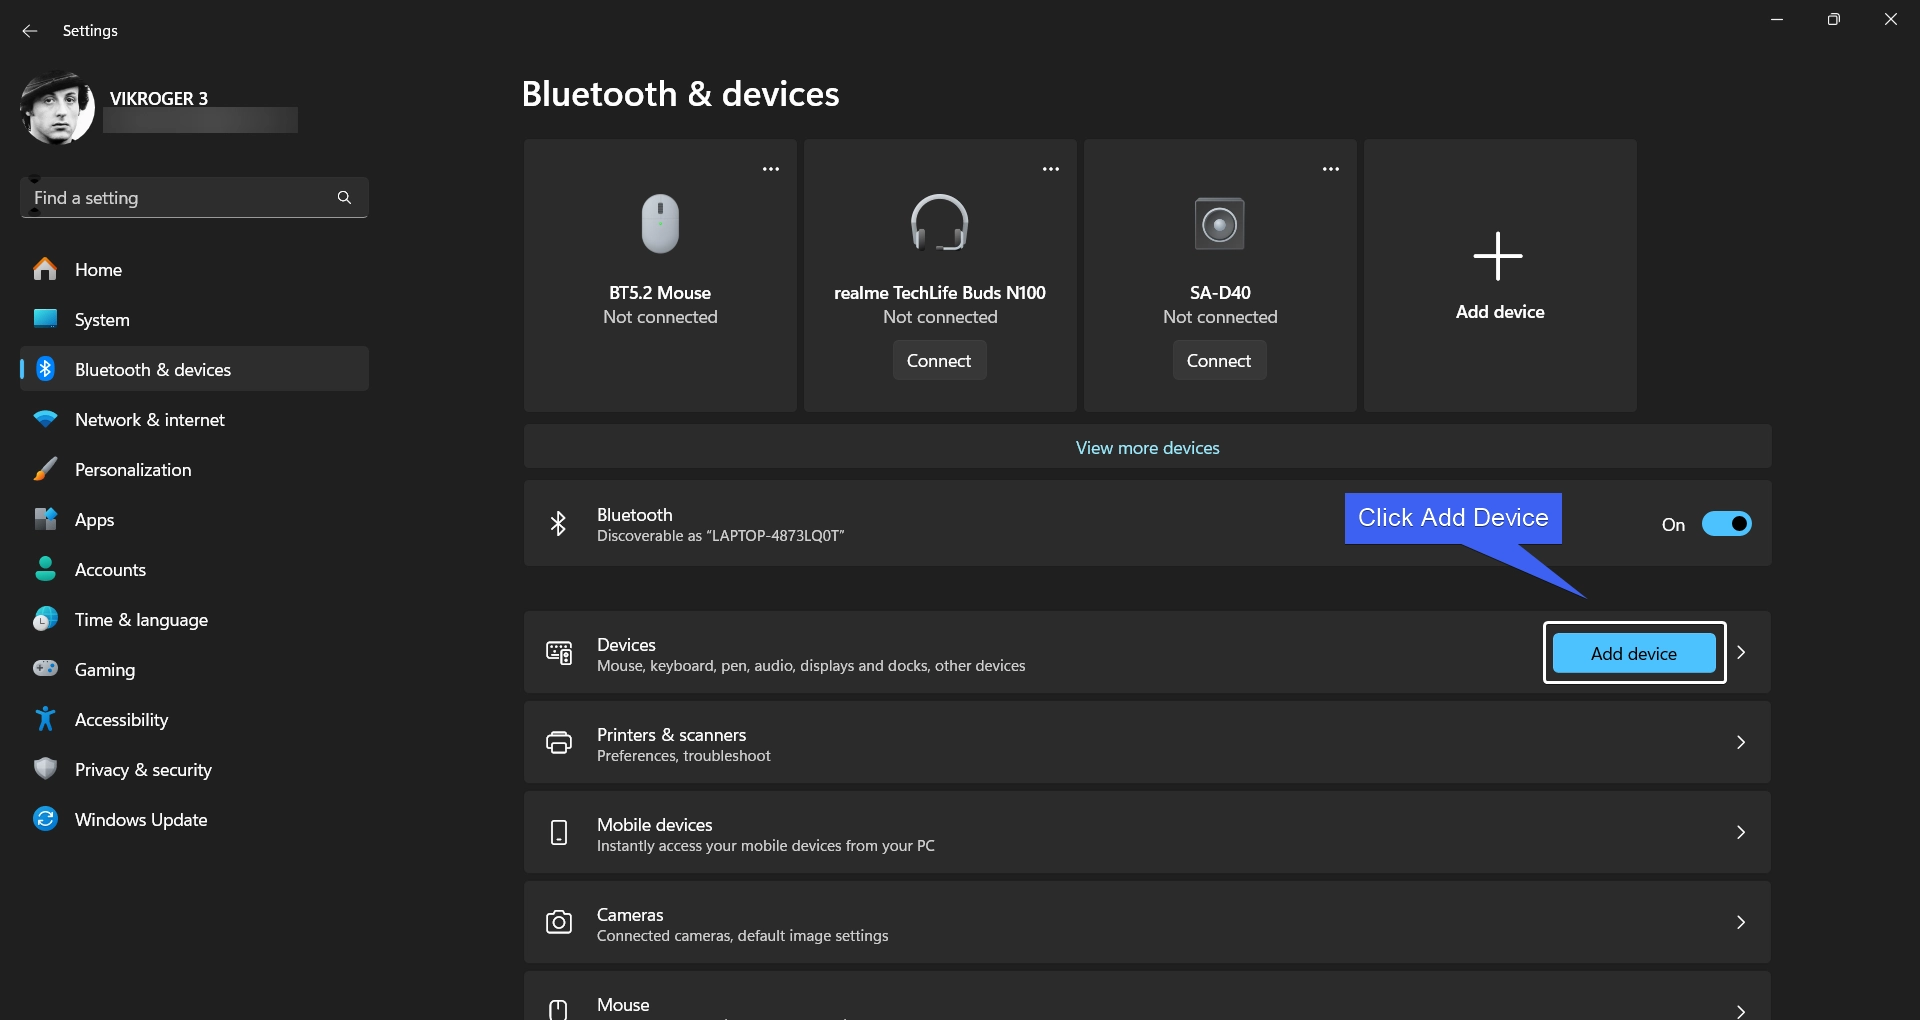Connect realme TechLife Buds N100
The image size is (1920, 1020).
pyautogui.click(x=939, y=361)
